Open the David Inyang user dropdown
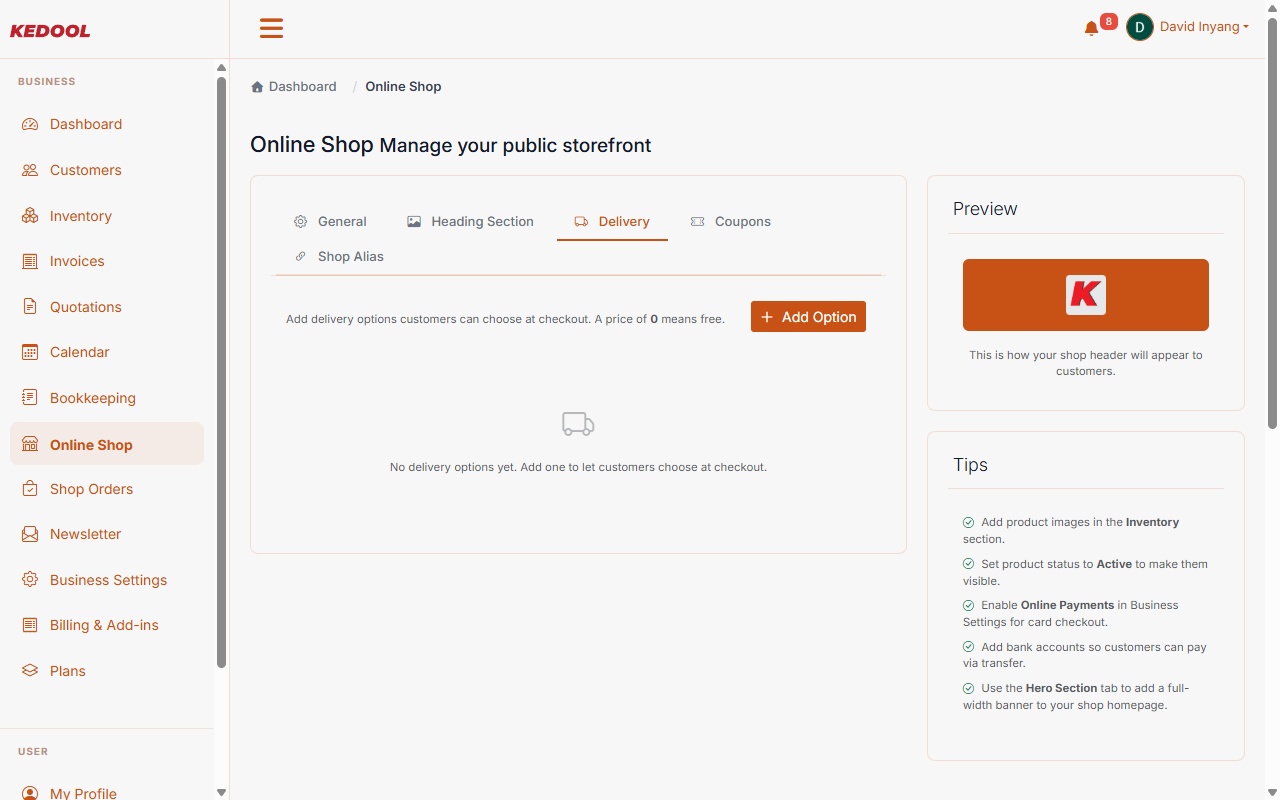The width and height of the screenshot is (1280, 800). [x=1204, y=27]
